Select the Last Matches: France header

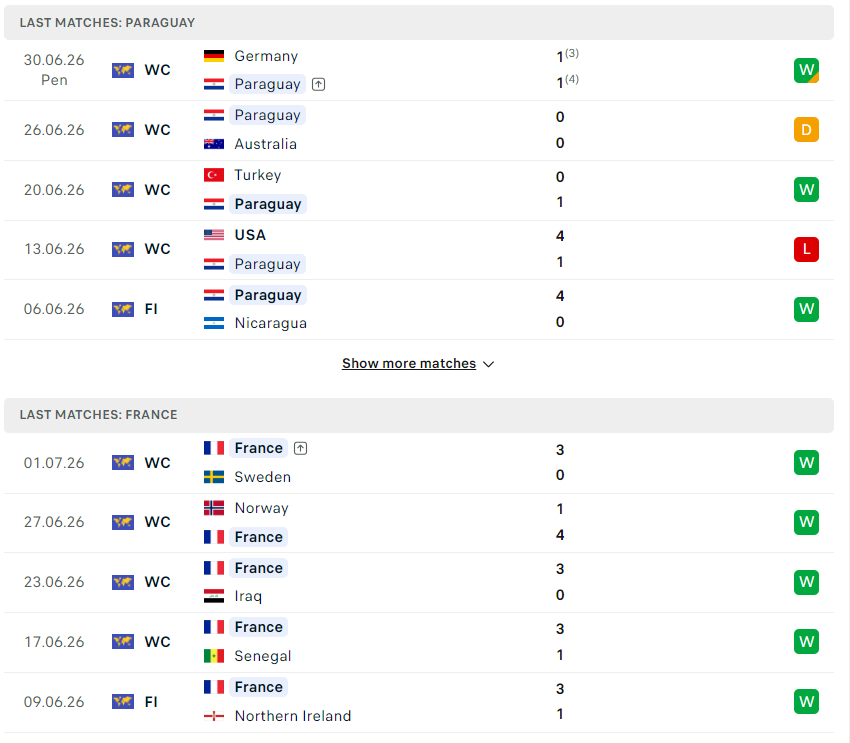[x=418, y=415]
